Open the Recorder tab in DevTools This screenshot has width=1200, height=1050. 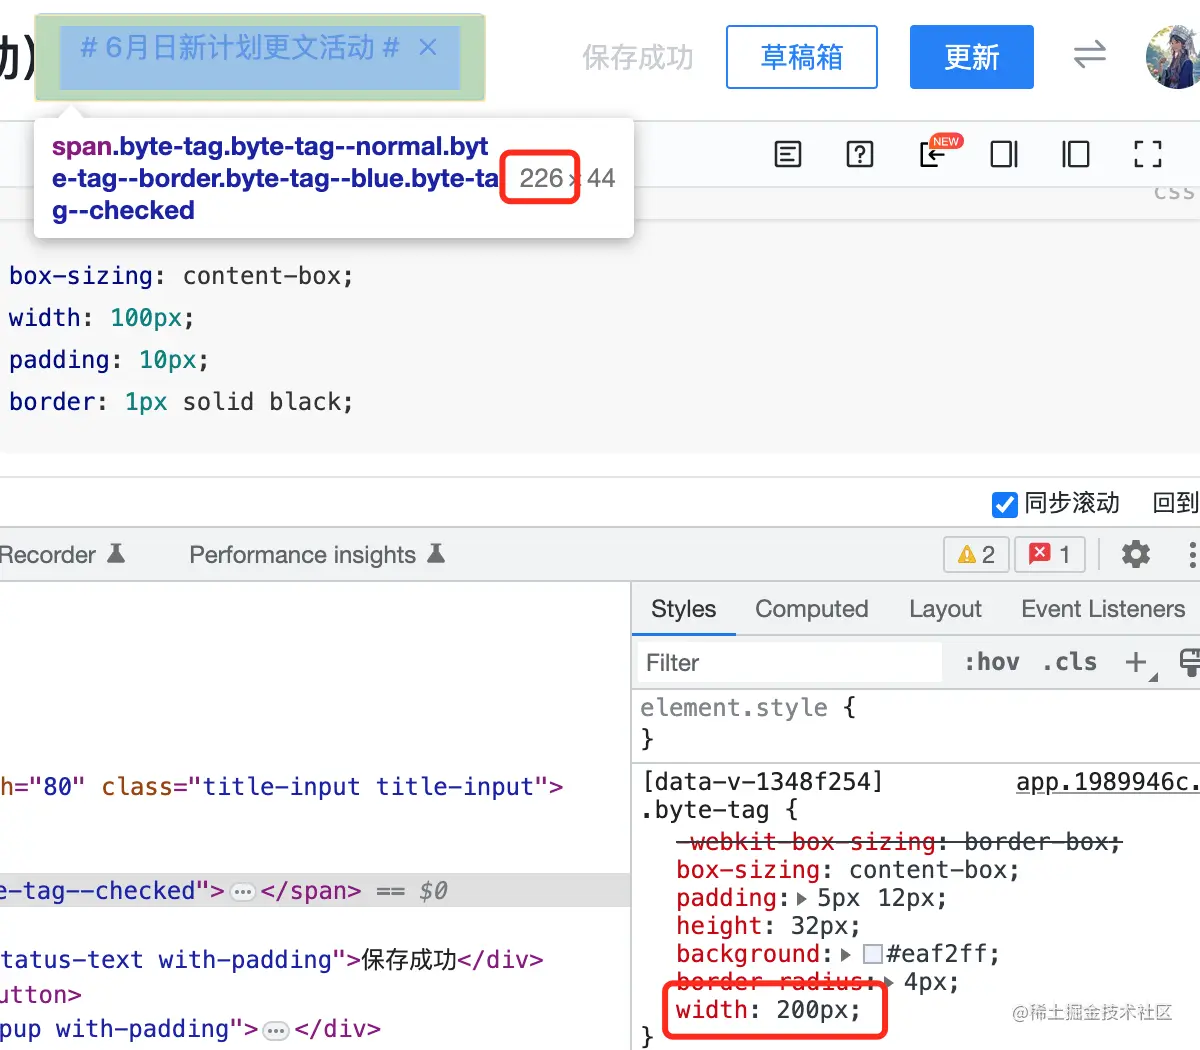(x=61, y=555)
